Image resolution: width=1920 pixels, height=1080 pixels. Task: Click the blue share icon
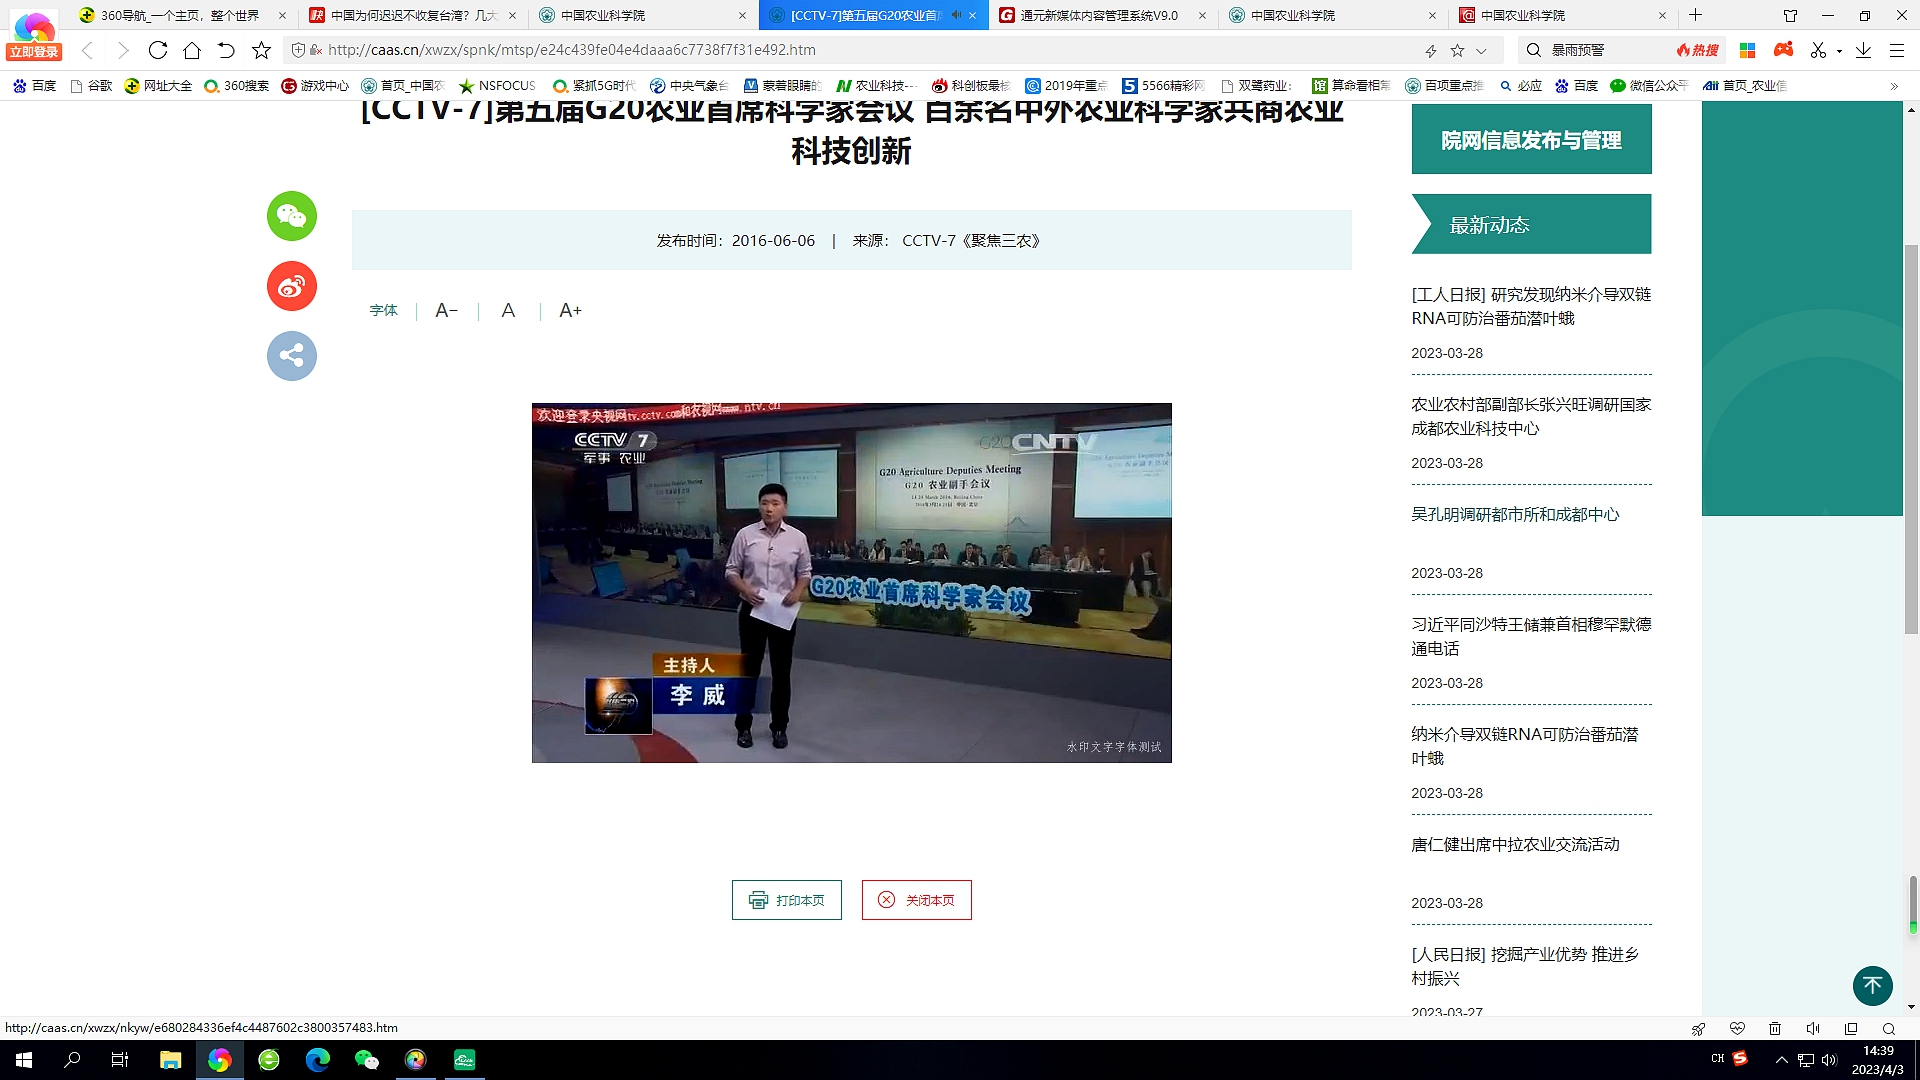tap(292, 356)
